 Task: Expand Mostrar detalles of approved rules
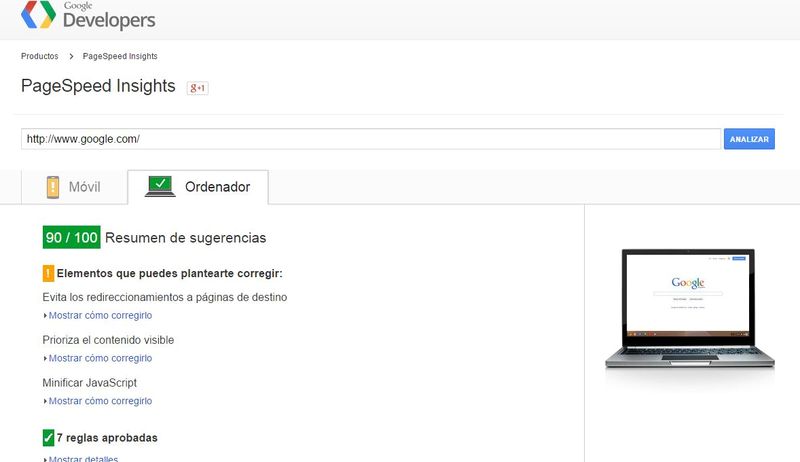(81, 458)
